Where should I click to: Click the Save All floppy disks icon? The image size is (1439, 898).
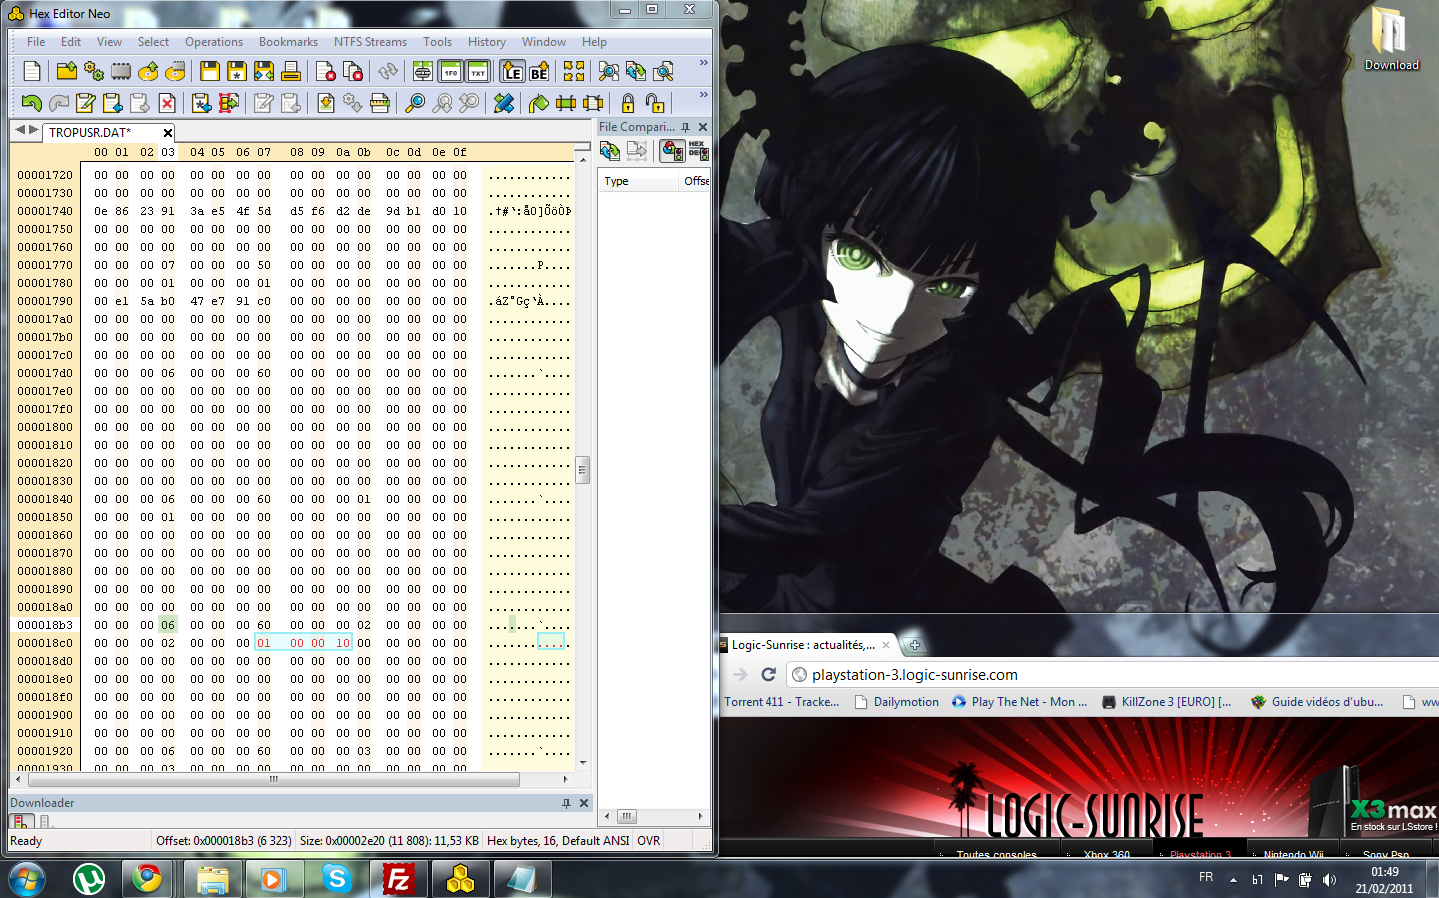point(264,71)
